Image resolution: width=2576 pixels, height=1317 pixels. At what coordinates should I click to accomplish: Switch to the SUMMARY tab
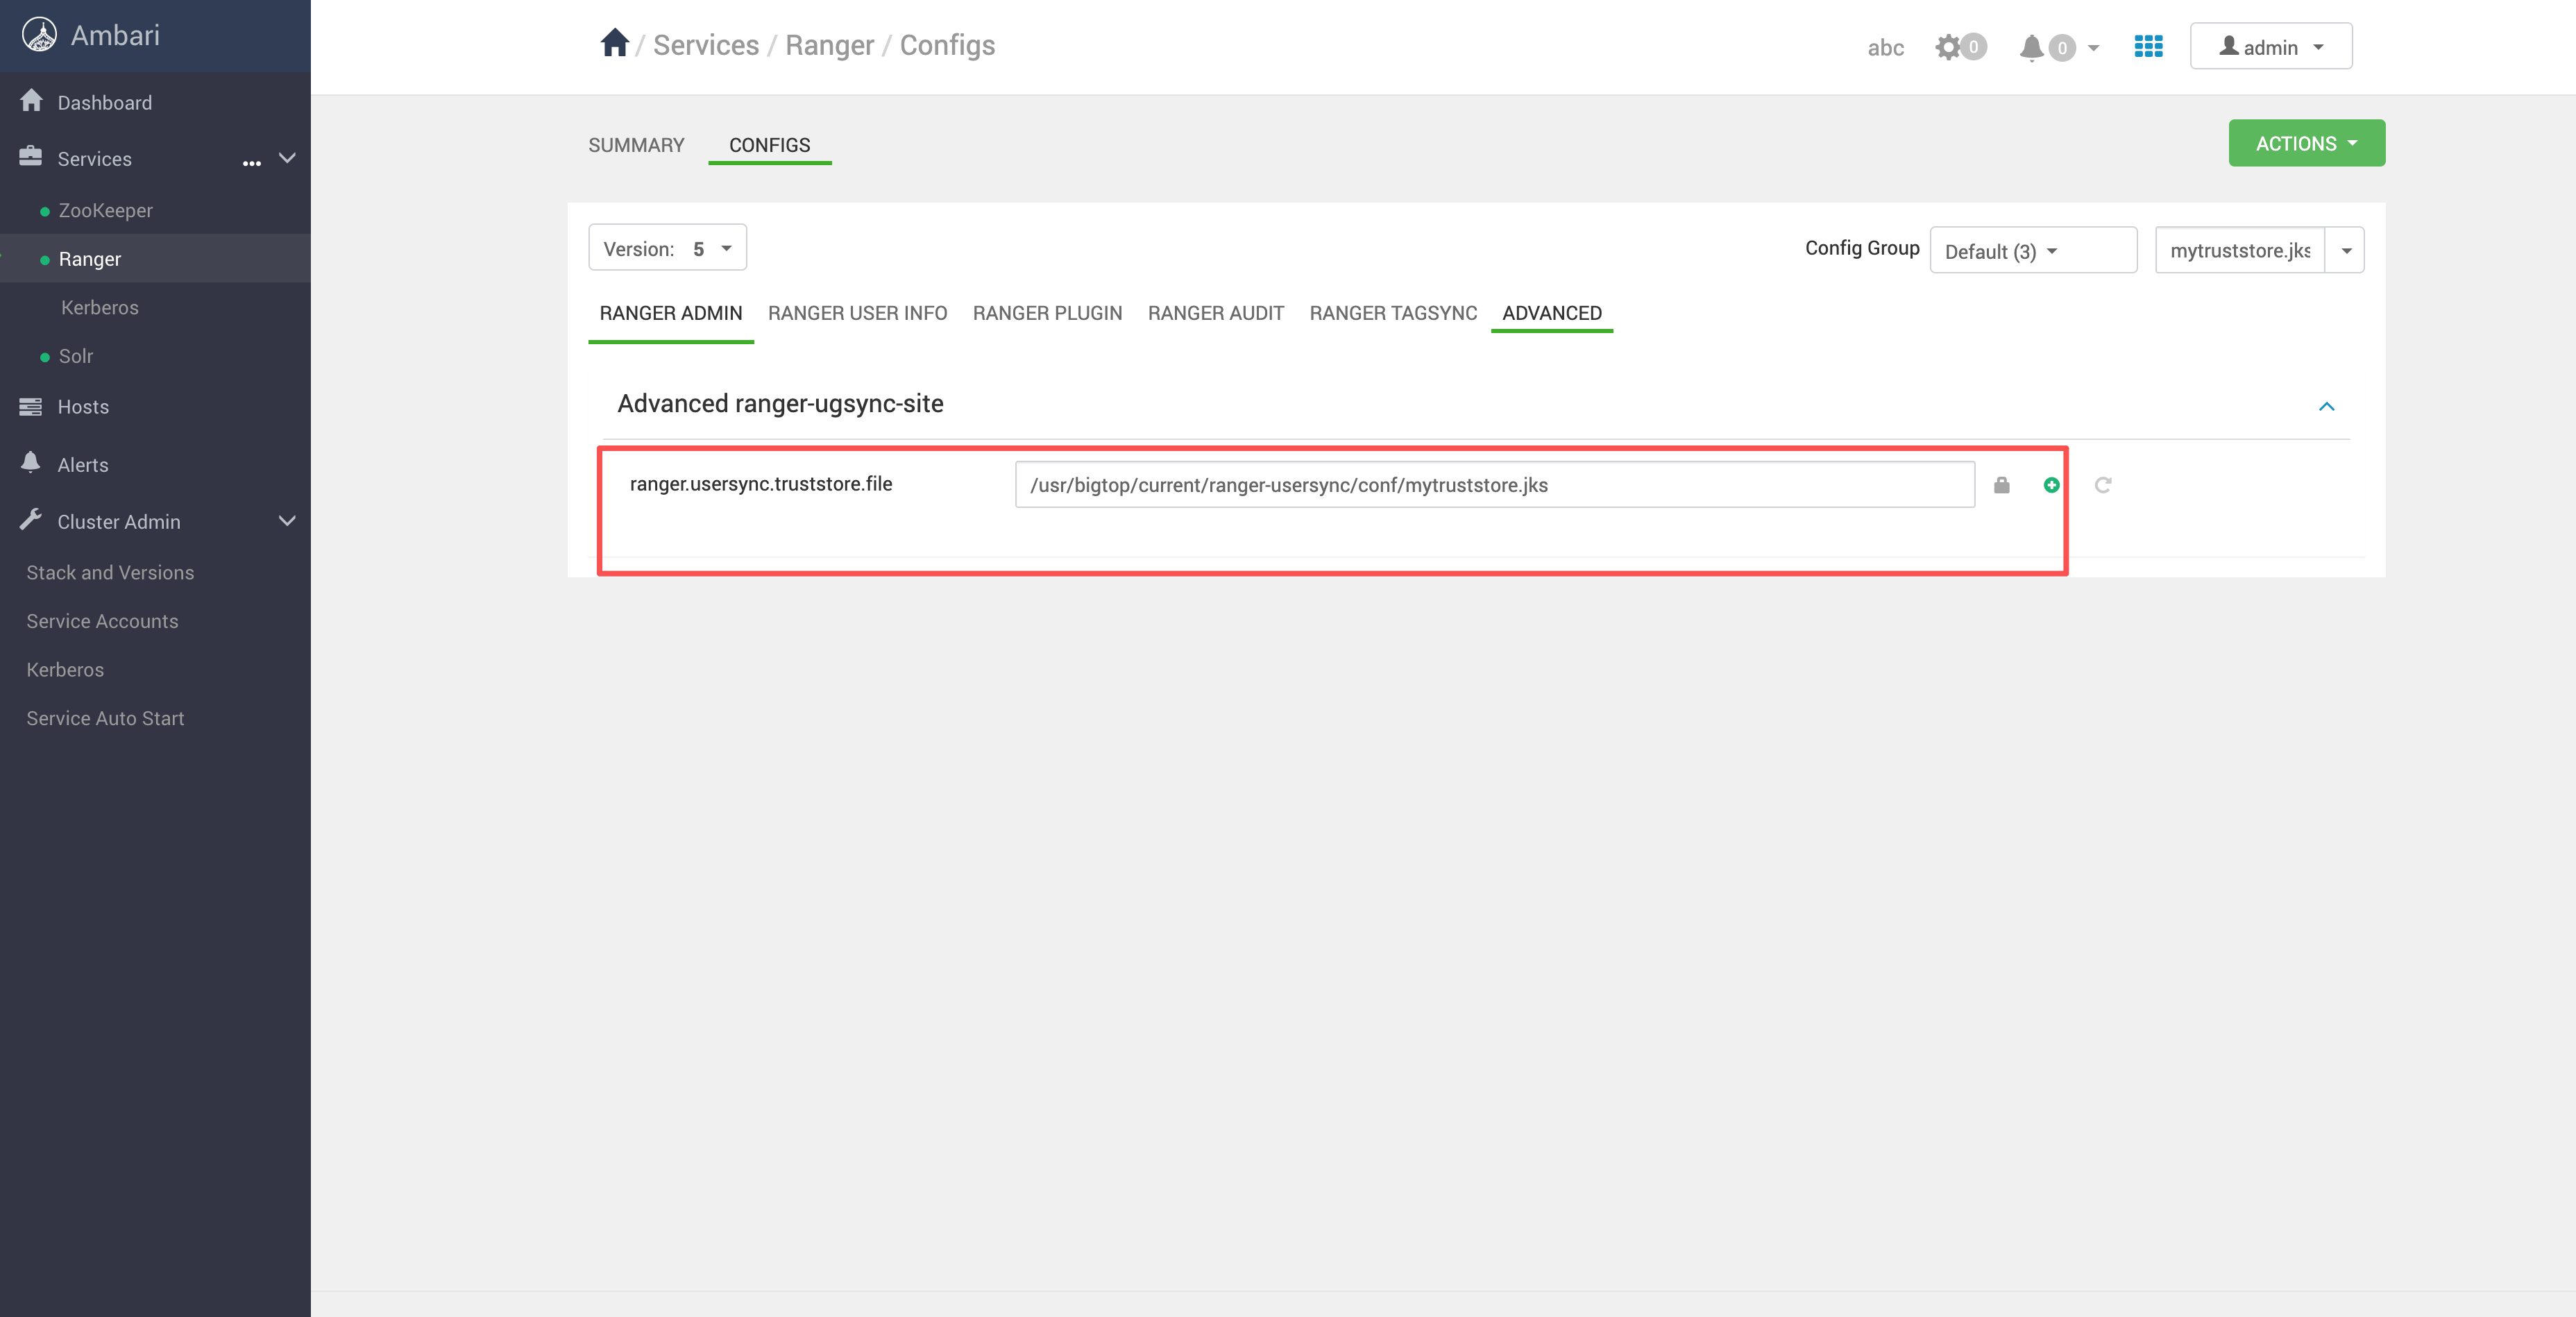click(x=636, y=145)
